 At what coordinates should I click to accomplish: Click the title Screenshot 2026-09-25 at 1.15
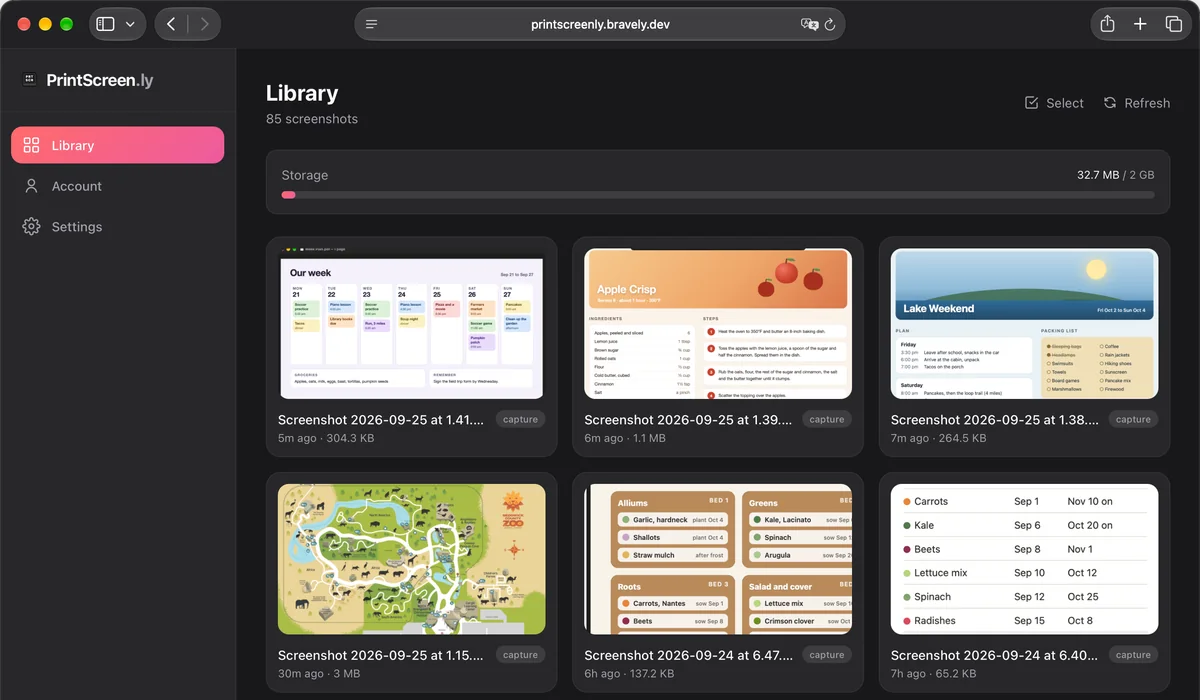(x=381, y=655)
